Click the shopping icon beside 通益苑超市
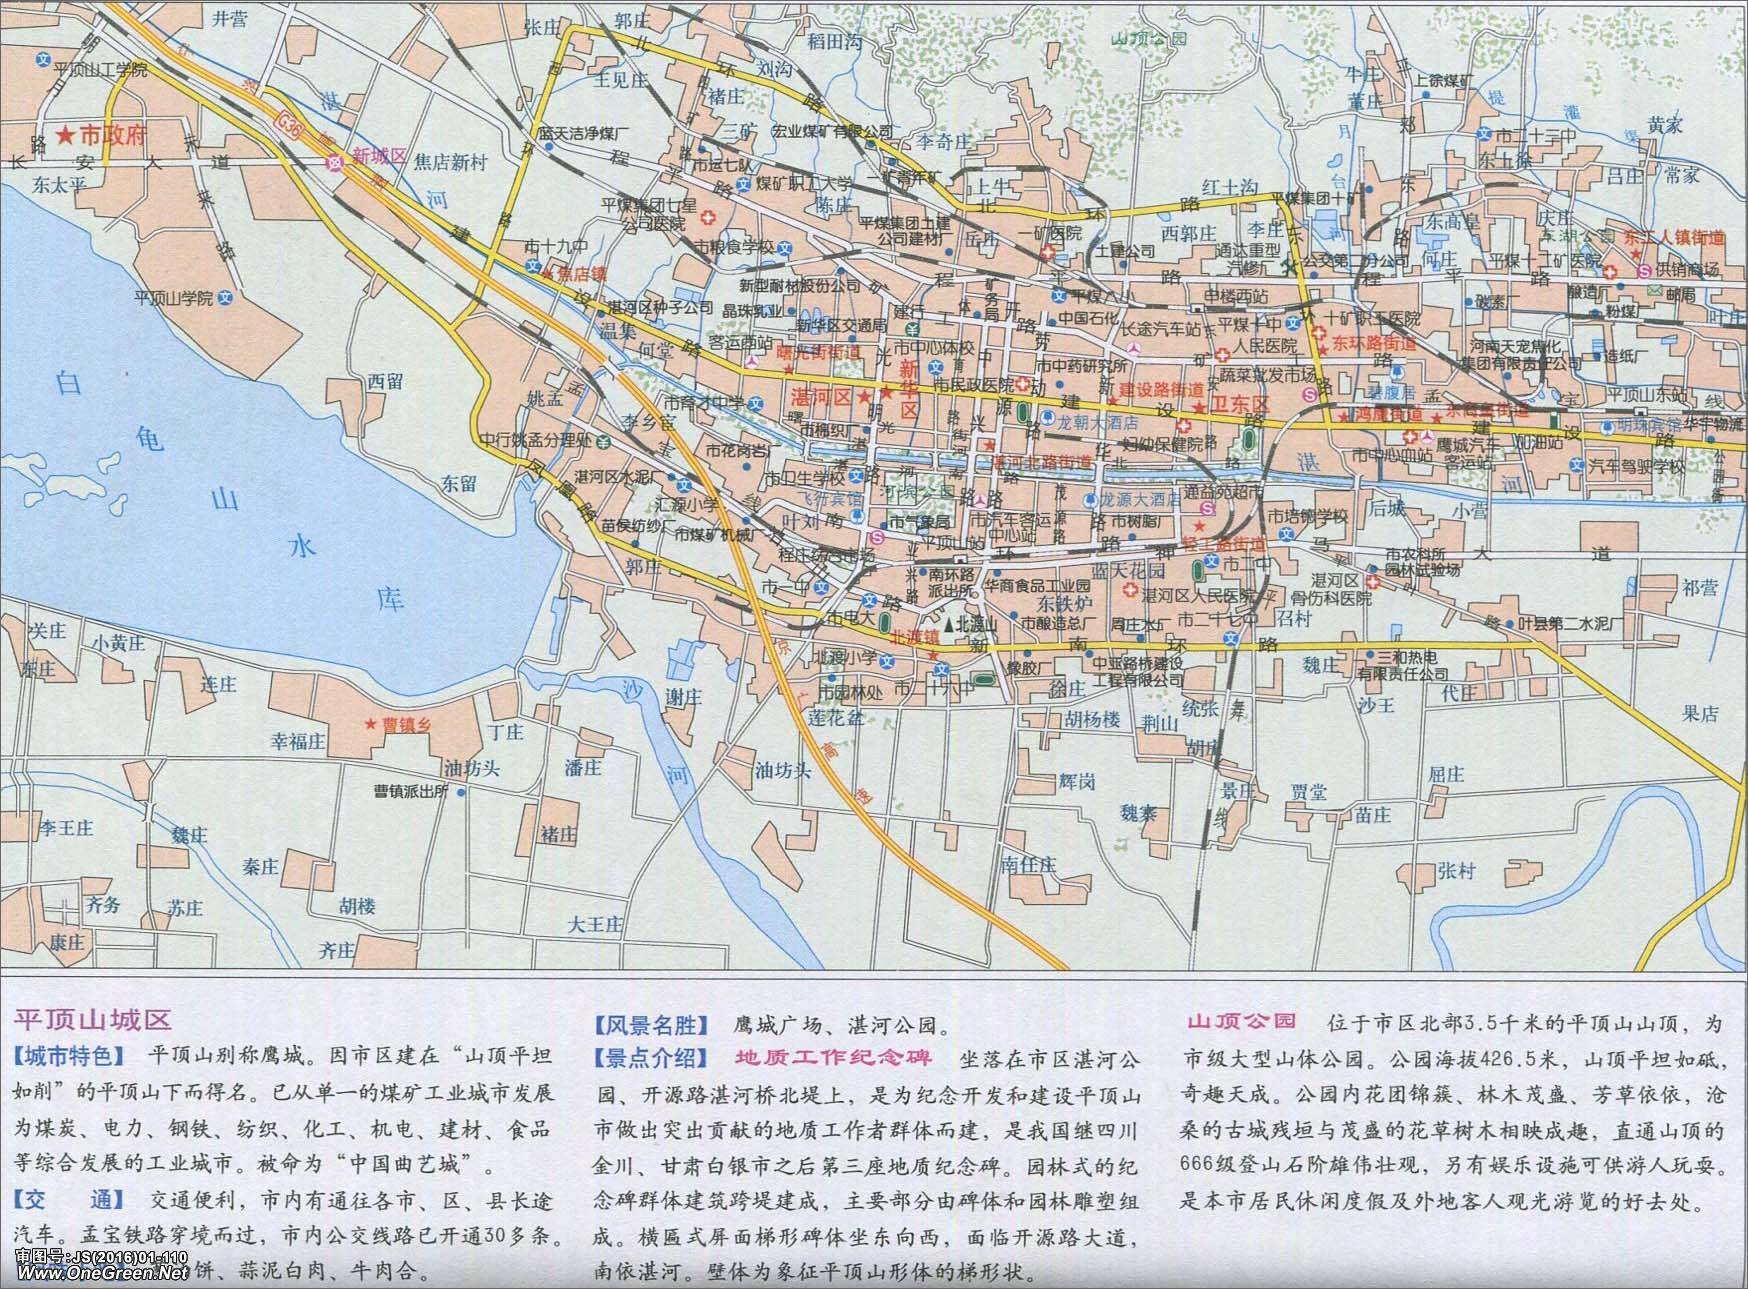Viewport: 1748px width, 1289px height. [1206, 508]
